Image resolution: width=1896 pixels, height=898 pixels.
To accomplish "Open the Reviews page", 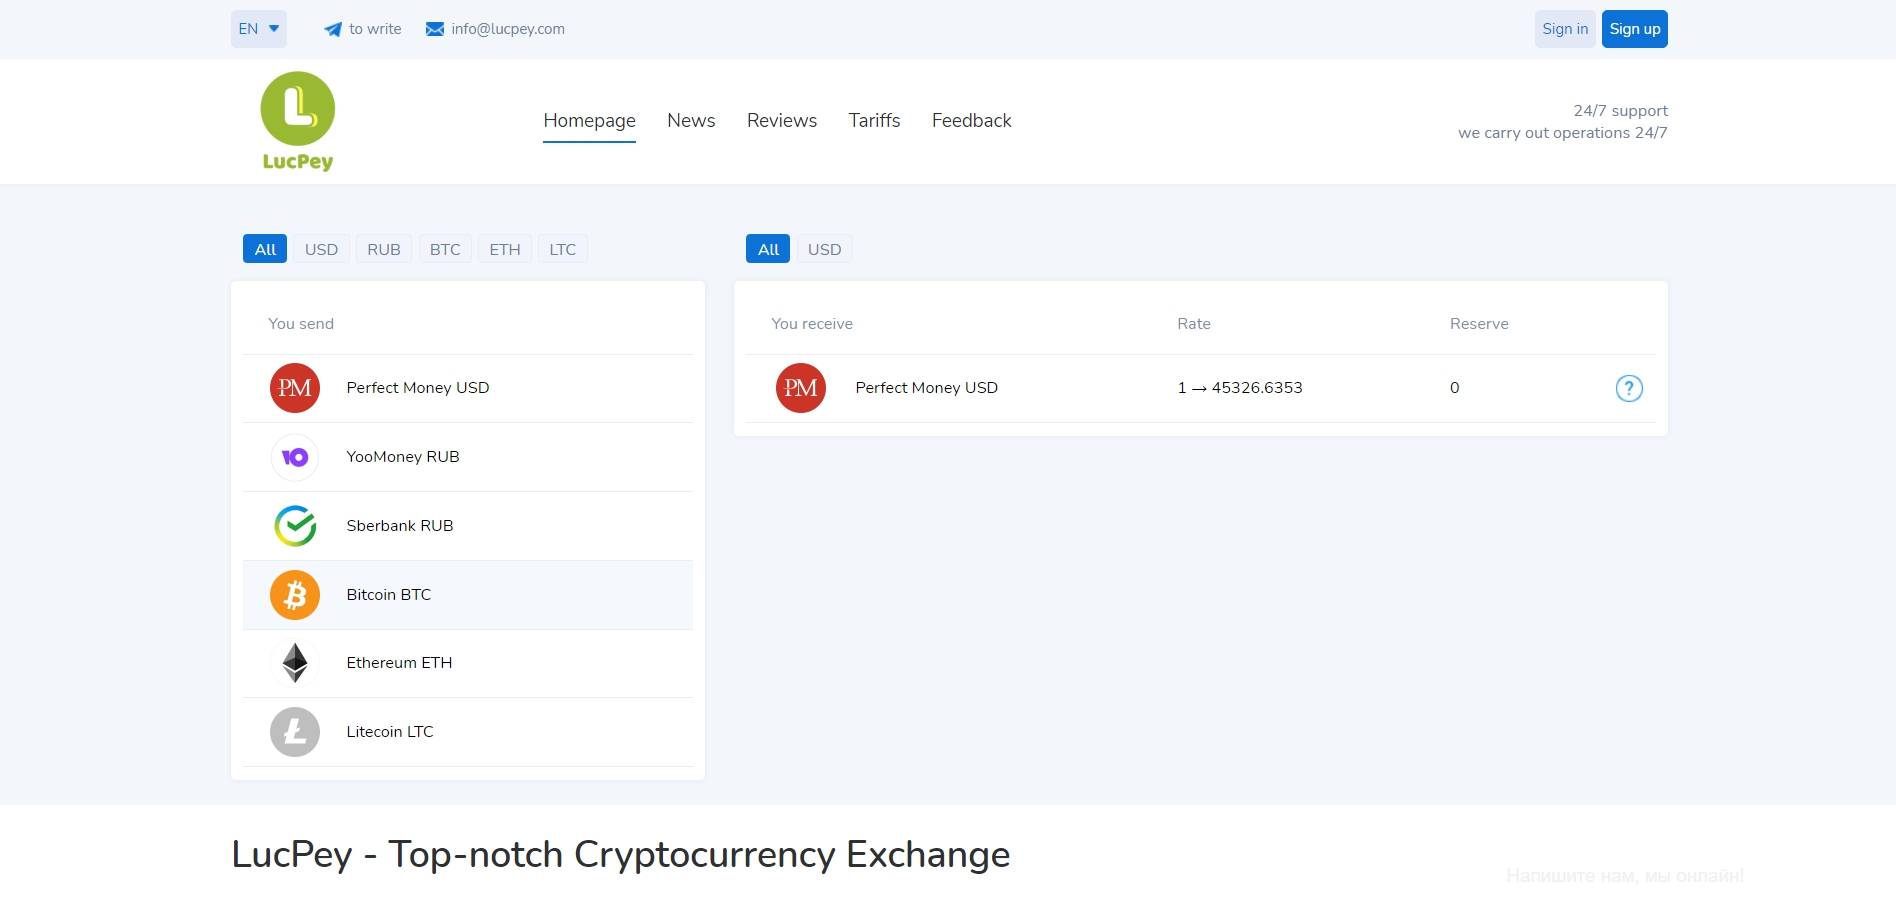I will (782, 121).
